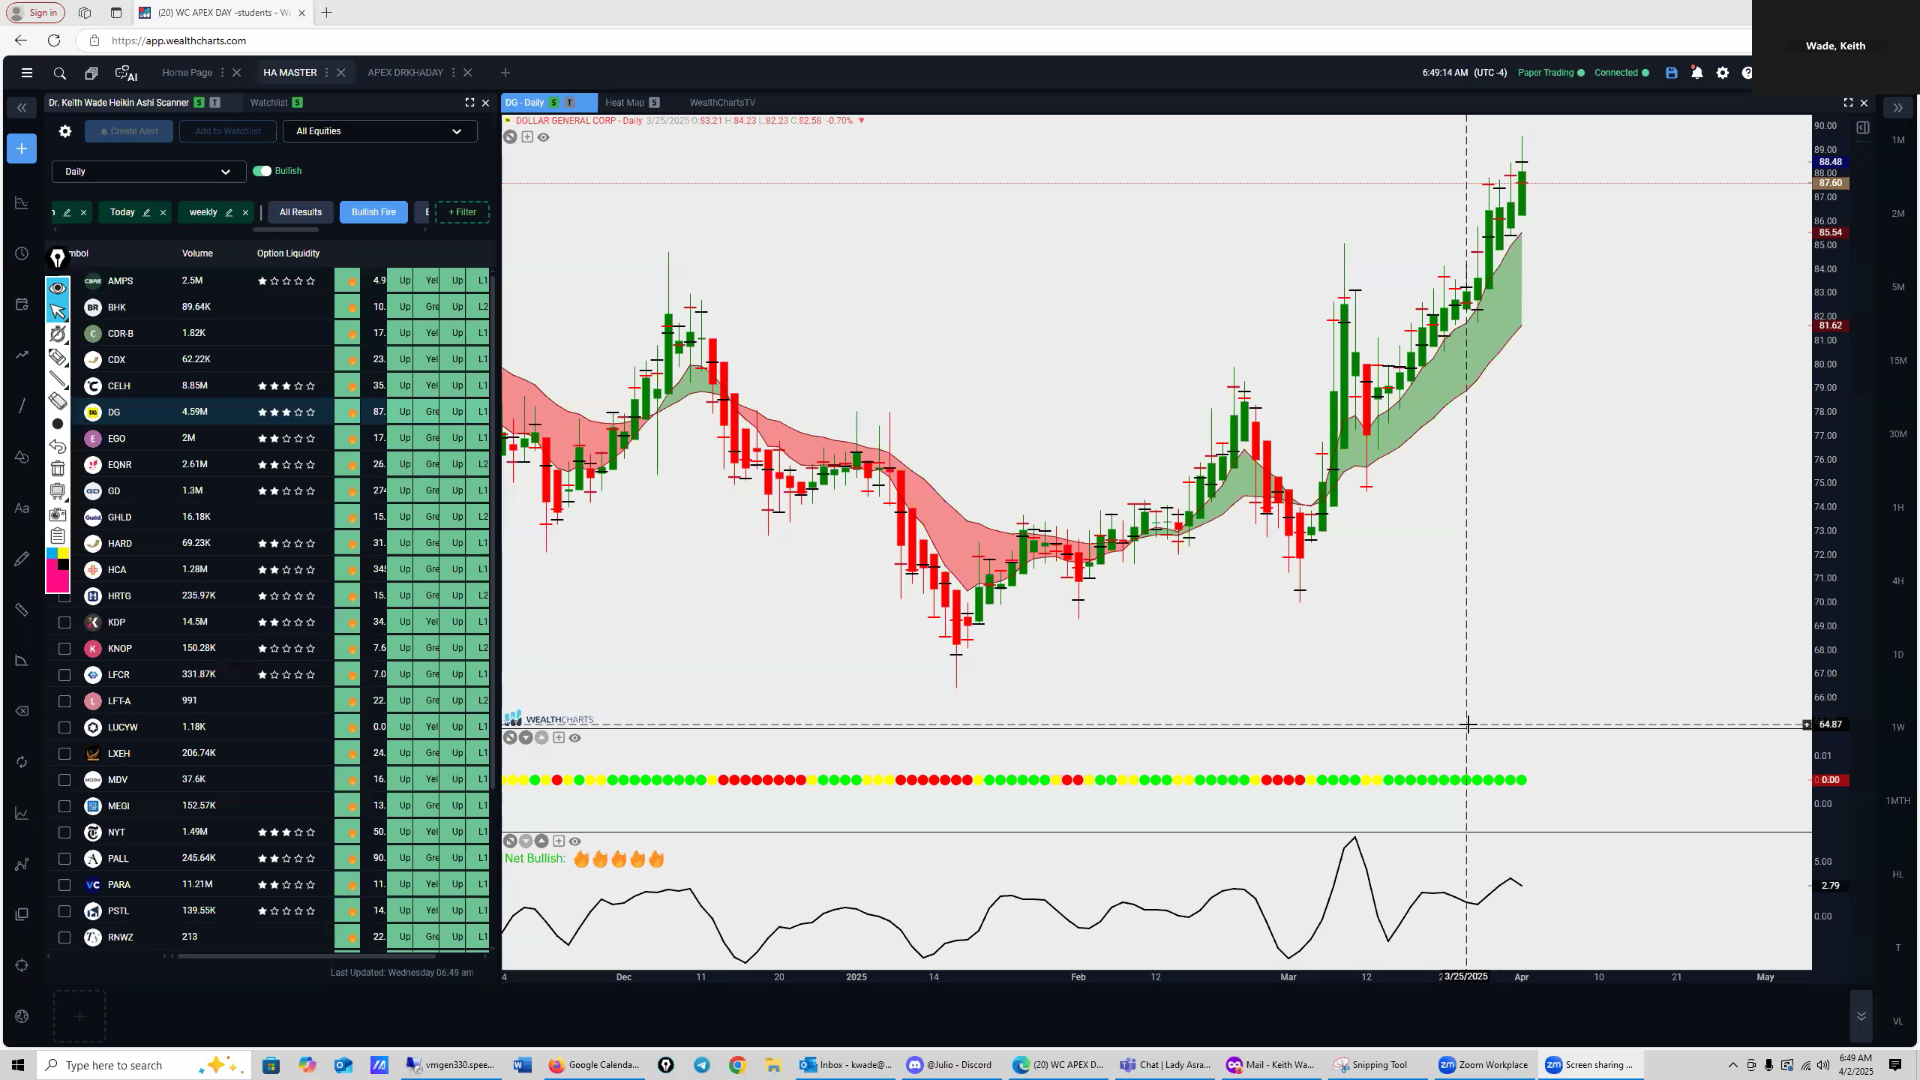Remove the weekly filter chip

(x=245, y=213)
